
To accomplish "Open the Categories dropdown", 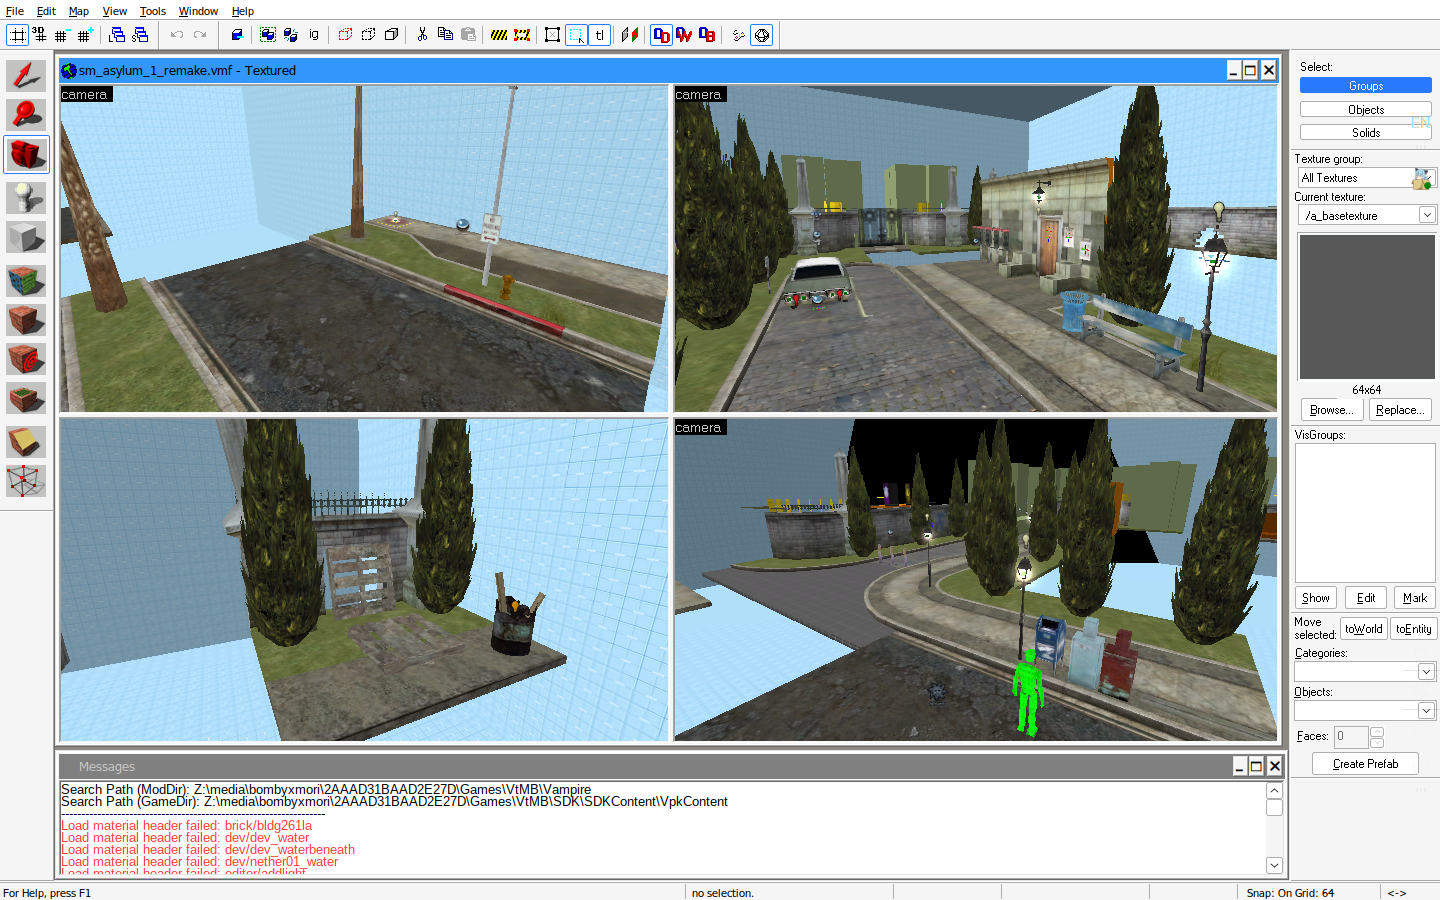I will [1426, 672].
